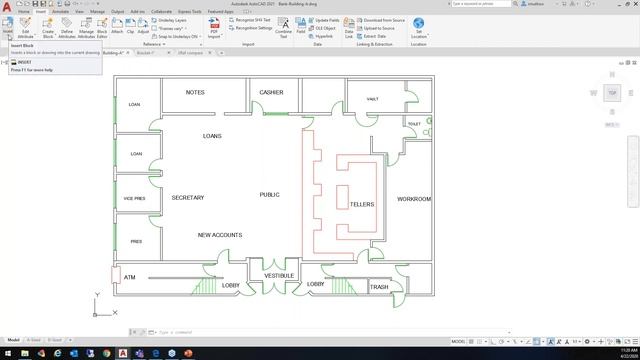Open the PDF Import tool
The image size is (640, 360).
coord(214,28)
